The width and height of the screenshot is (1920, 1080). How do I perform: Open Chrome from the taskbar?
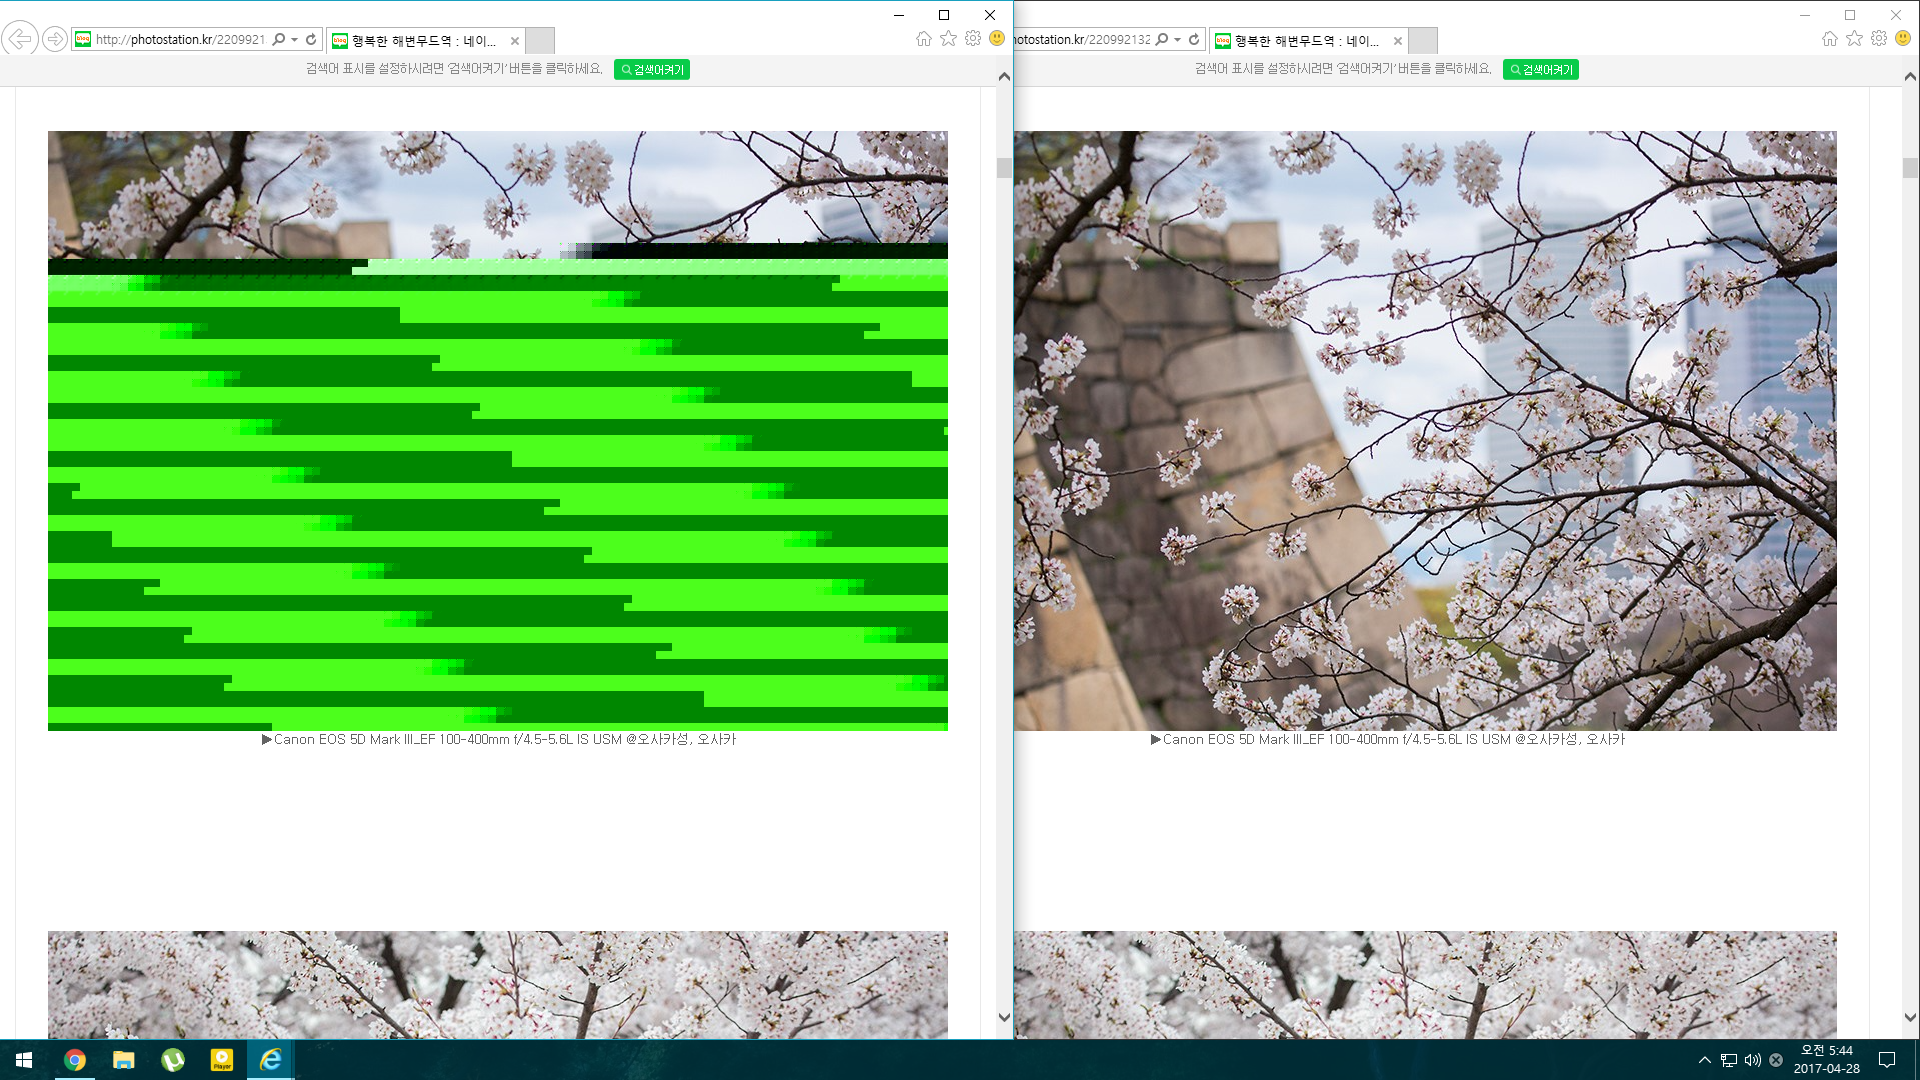[75, 1060]
